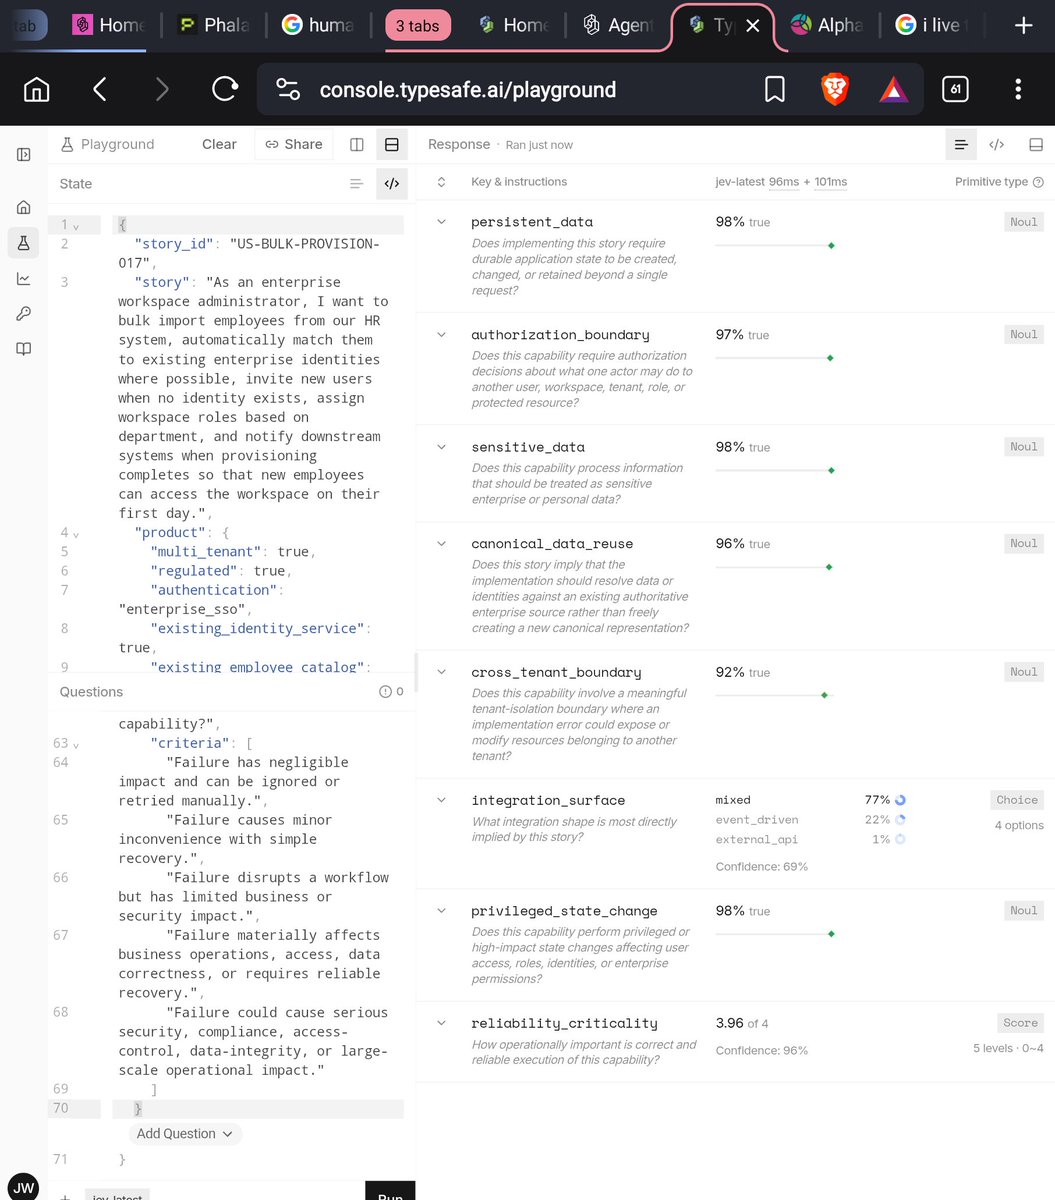Show Response in formatted list view
This screenshot has height=1200, width=1055.
pyautogui.click(x=961, y=145)
